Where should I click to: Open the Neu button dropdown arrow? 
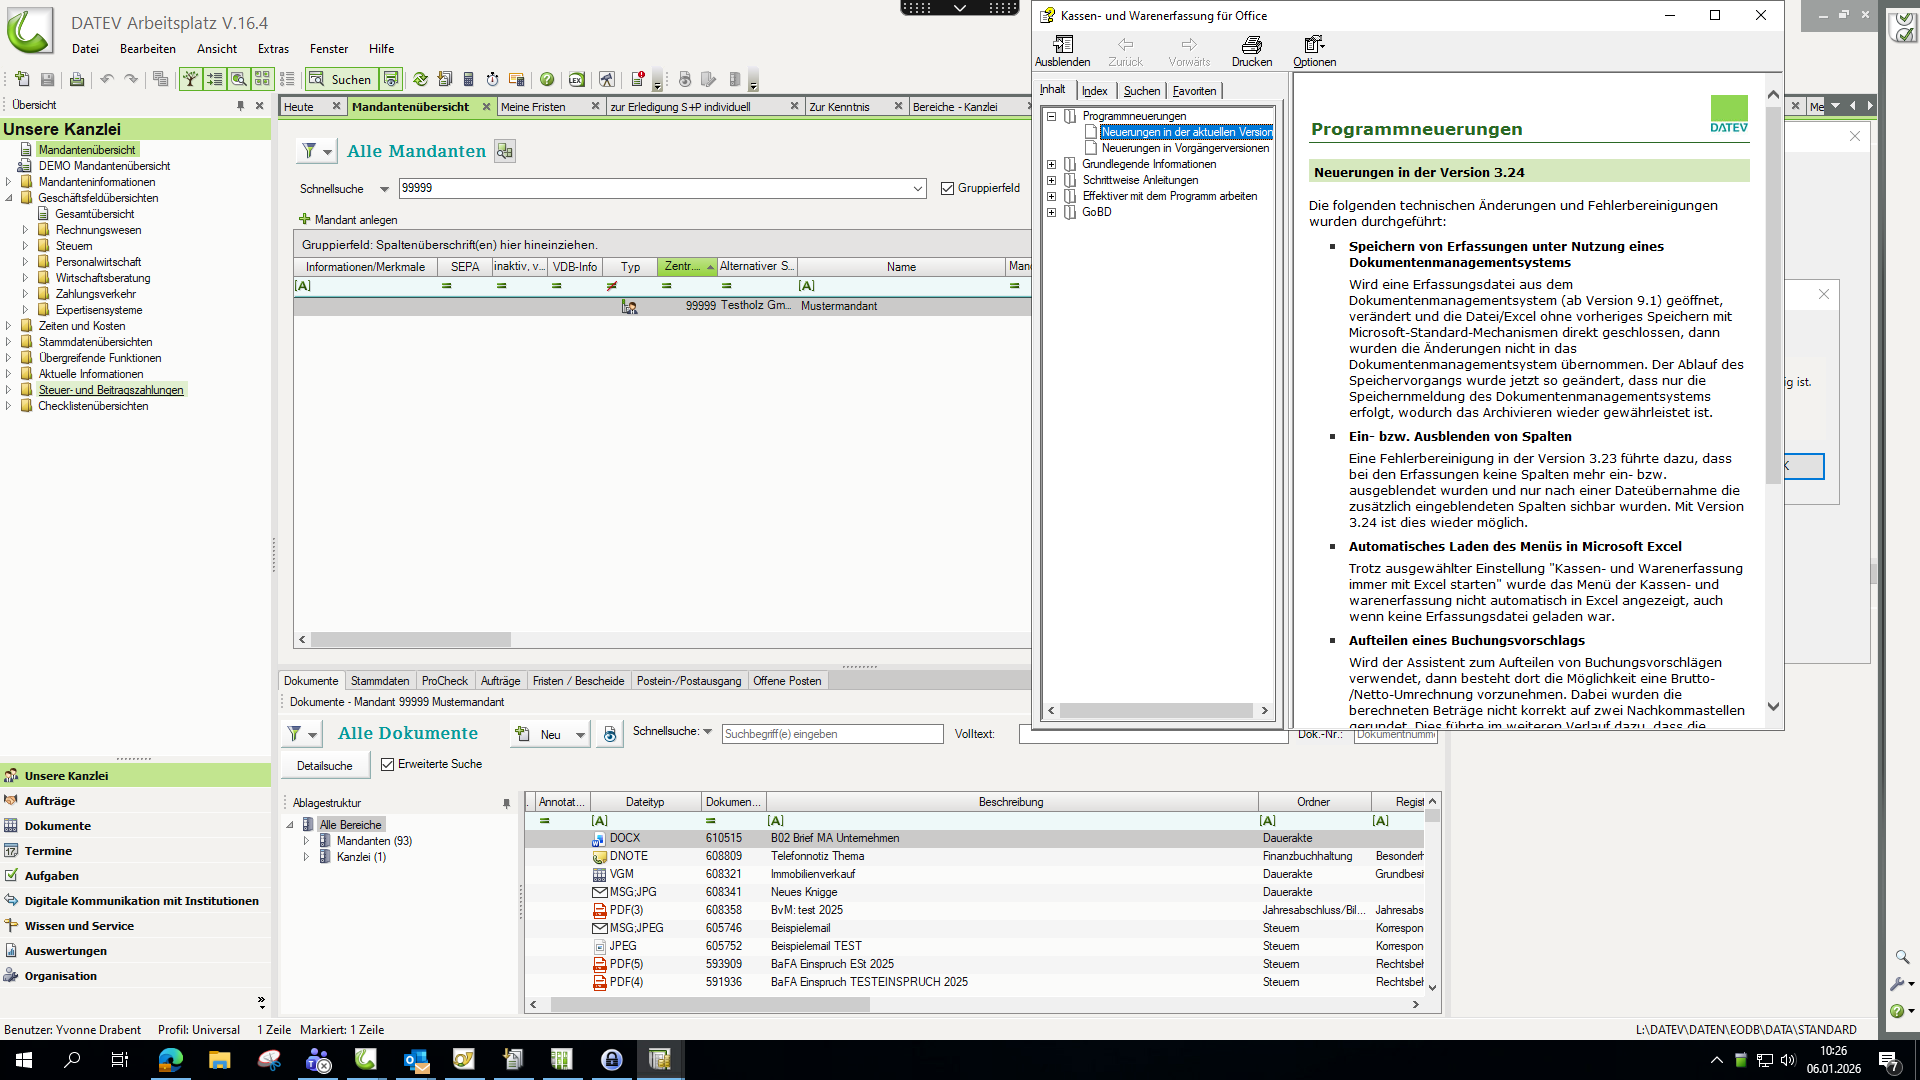(580, 735)
